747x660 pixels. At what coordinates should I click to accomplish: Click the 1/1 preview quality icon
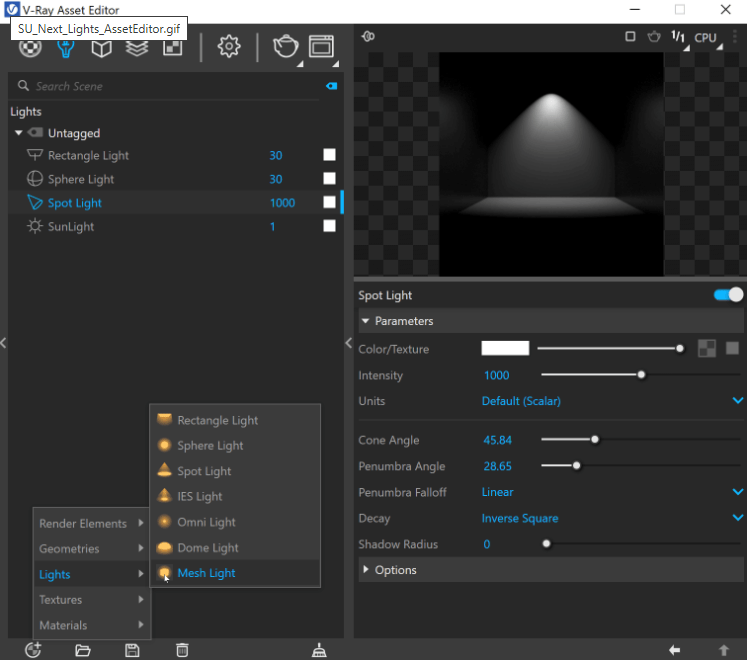[678, 37]
